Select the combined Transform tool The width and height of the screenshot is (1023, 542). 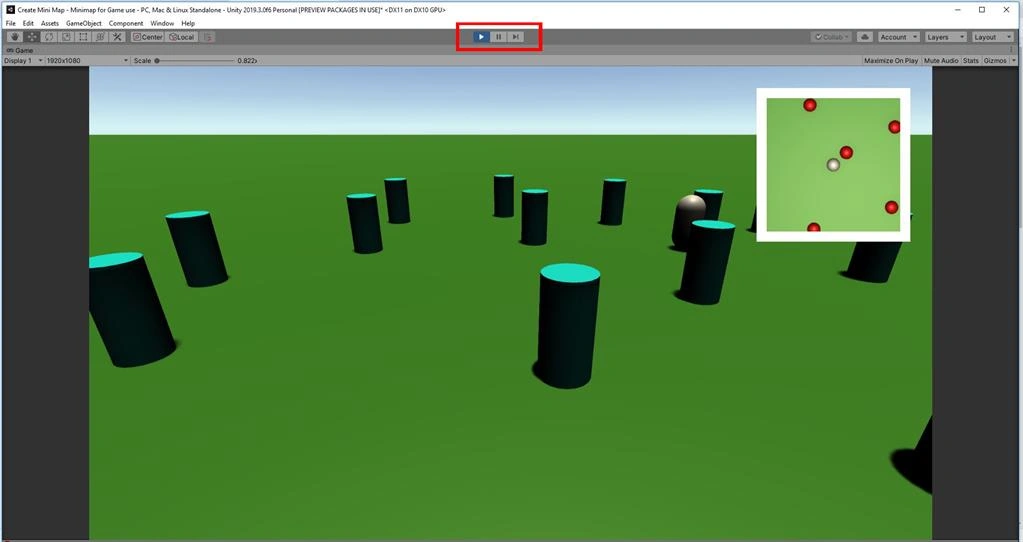pos(100,37)
